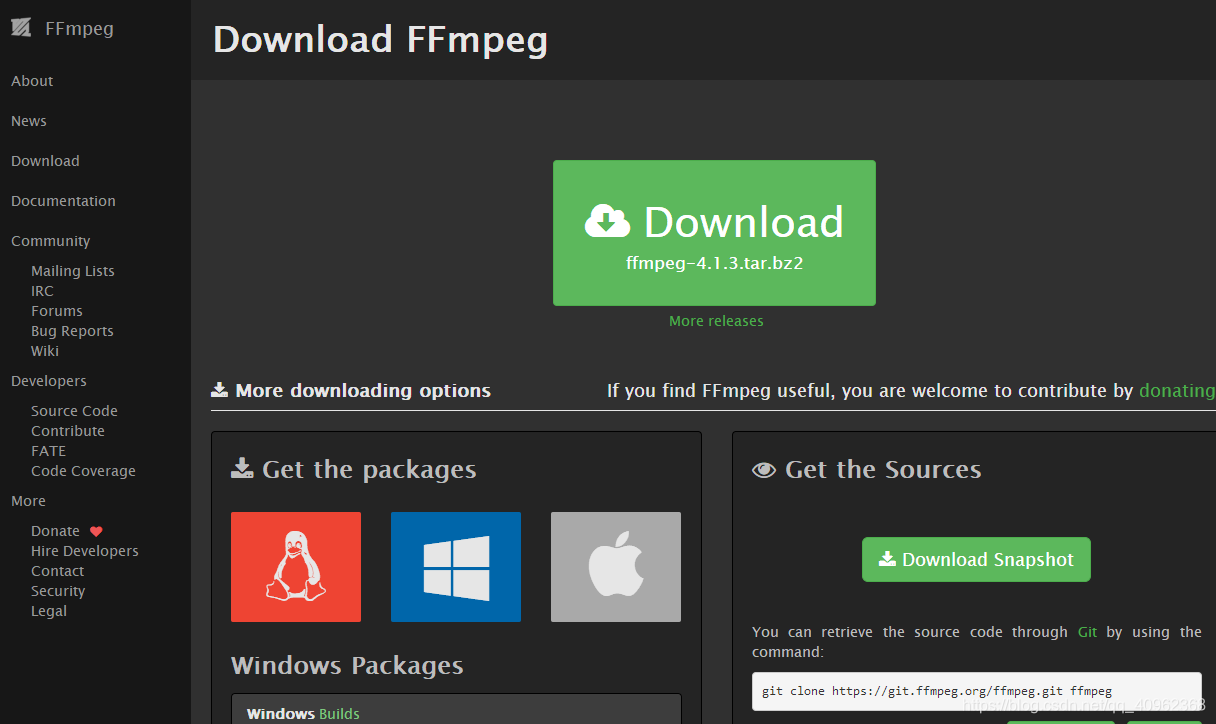The image size is (1216, 724).
Task: Open News in the sidebar
Action: pos(29,121)
